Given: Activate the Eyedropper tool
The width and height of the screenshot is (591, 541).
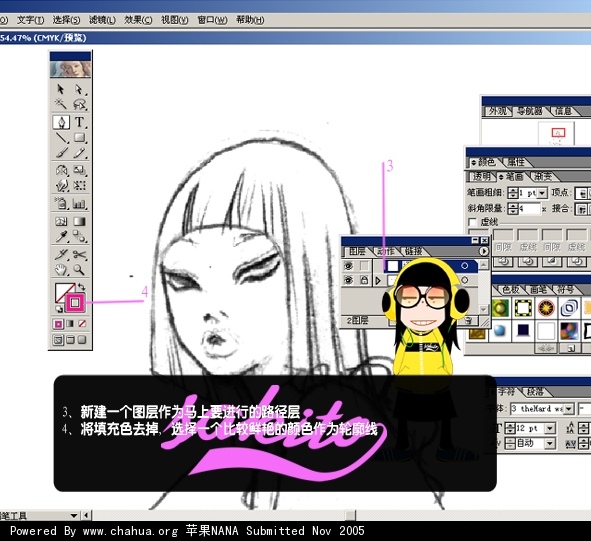Looking at the screenshot, I should coord(61,237).
